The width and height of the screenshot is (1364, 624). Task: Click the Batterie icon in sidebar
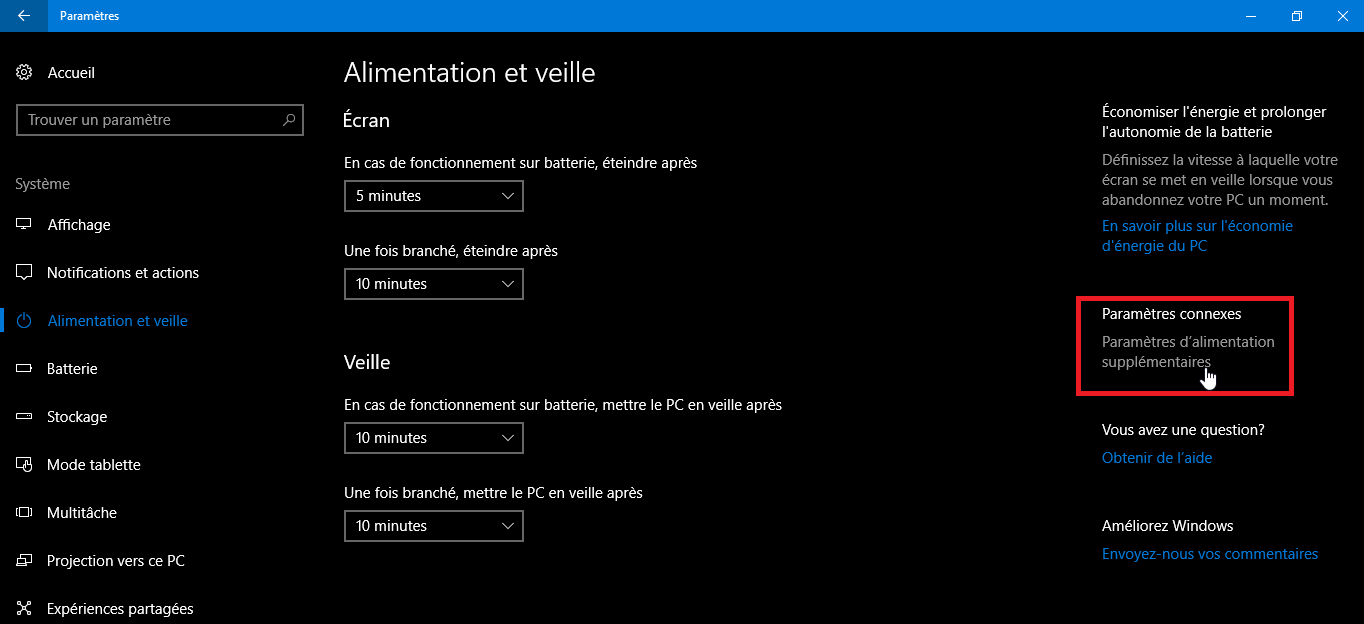click(25, 369)
